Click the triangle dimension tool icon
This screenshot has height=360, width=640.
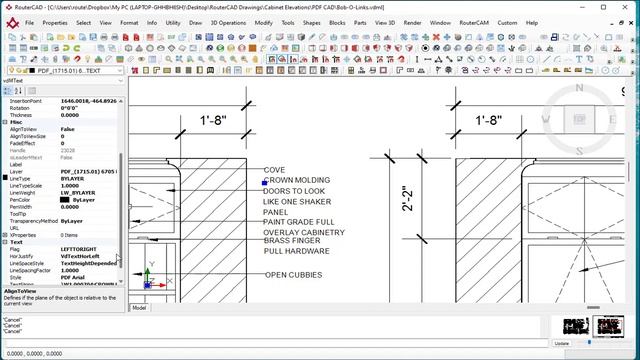(438, 59)
